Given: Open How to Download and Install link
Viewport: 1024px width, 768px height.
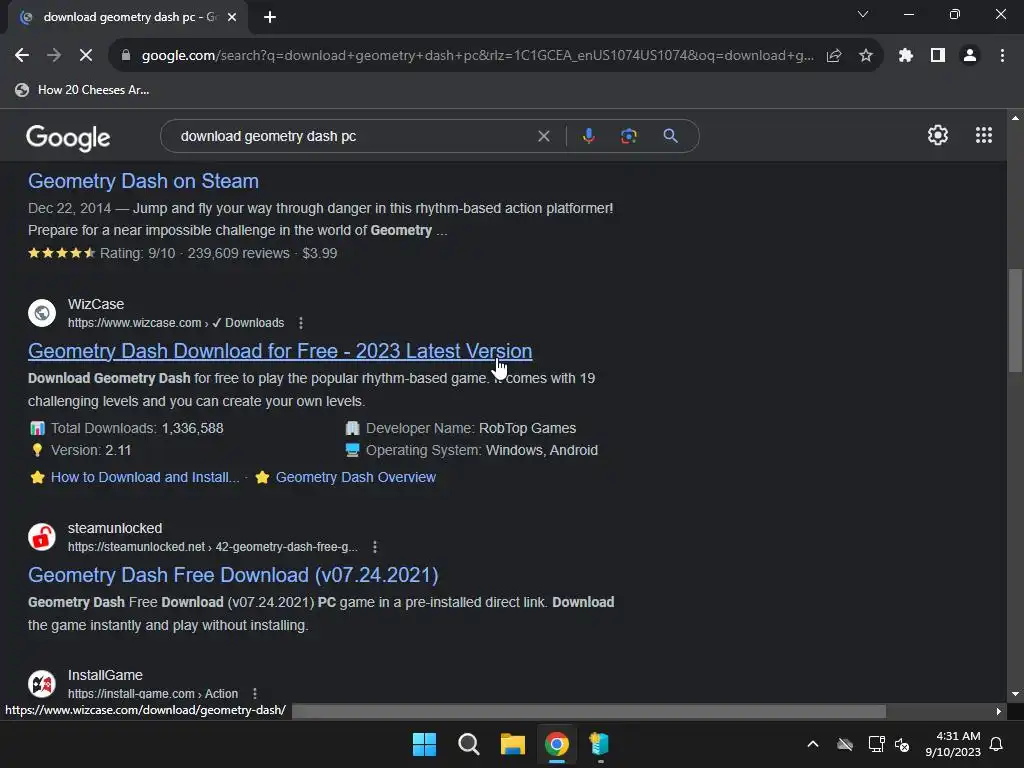Looking at the screenshot, I should click(x=145, y=477).
